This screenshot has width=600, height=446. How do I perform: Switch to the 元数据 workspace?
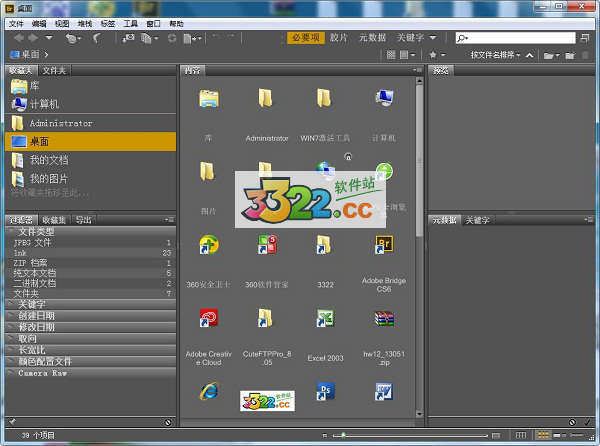click(x=372, y=37)
